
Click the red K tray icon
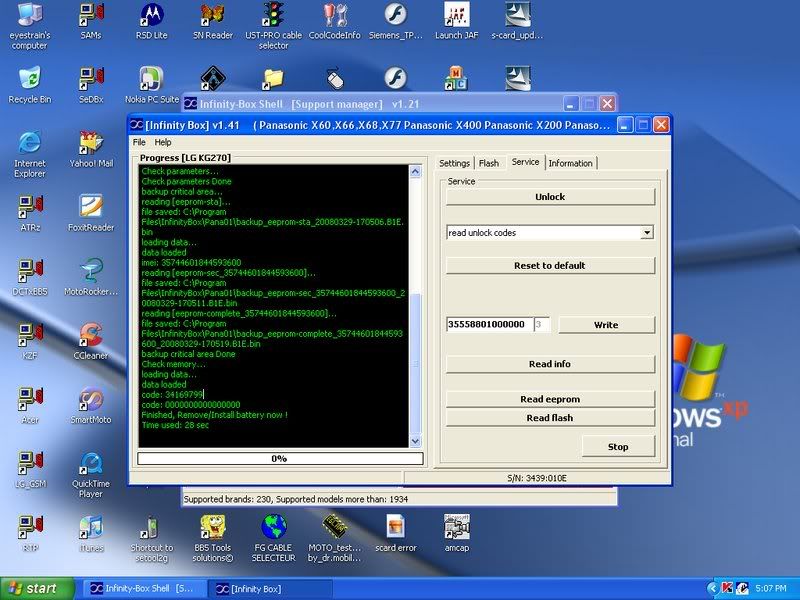click(728, 589)
